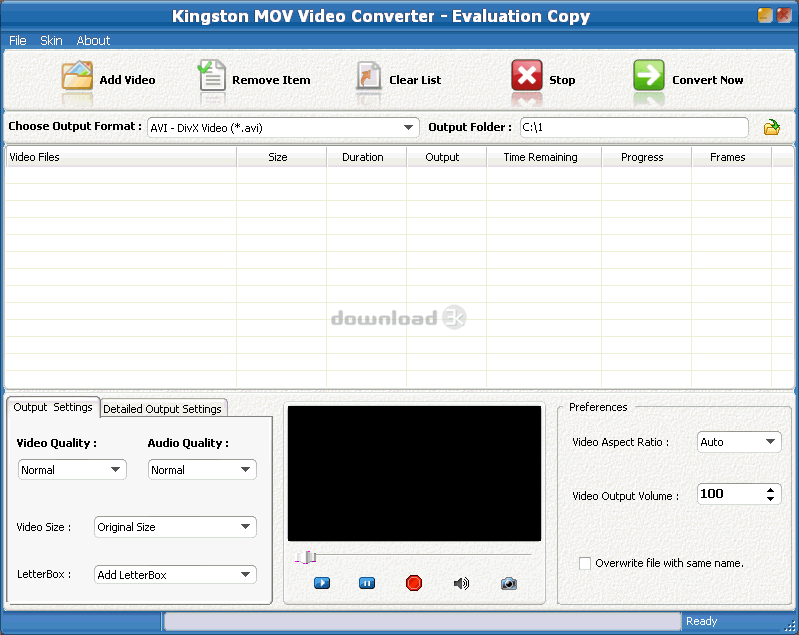Decrease Video Output Volume with down arrow
Viewport: 799px width, 635px height.
770,498
